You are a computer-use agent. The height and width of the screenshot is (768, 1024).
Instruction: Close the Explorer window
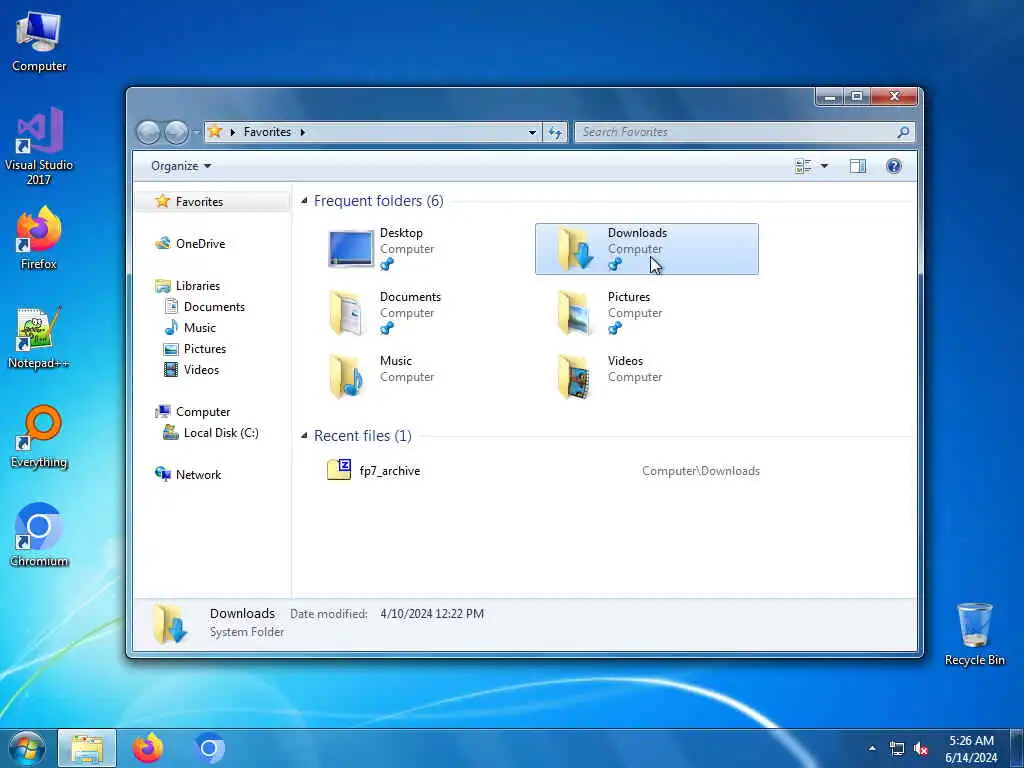pos(895,97)
